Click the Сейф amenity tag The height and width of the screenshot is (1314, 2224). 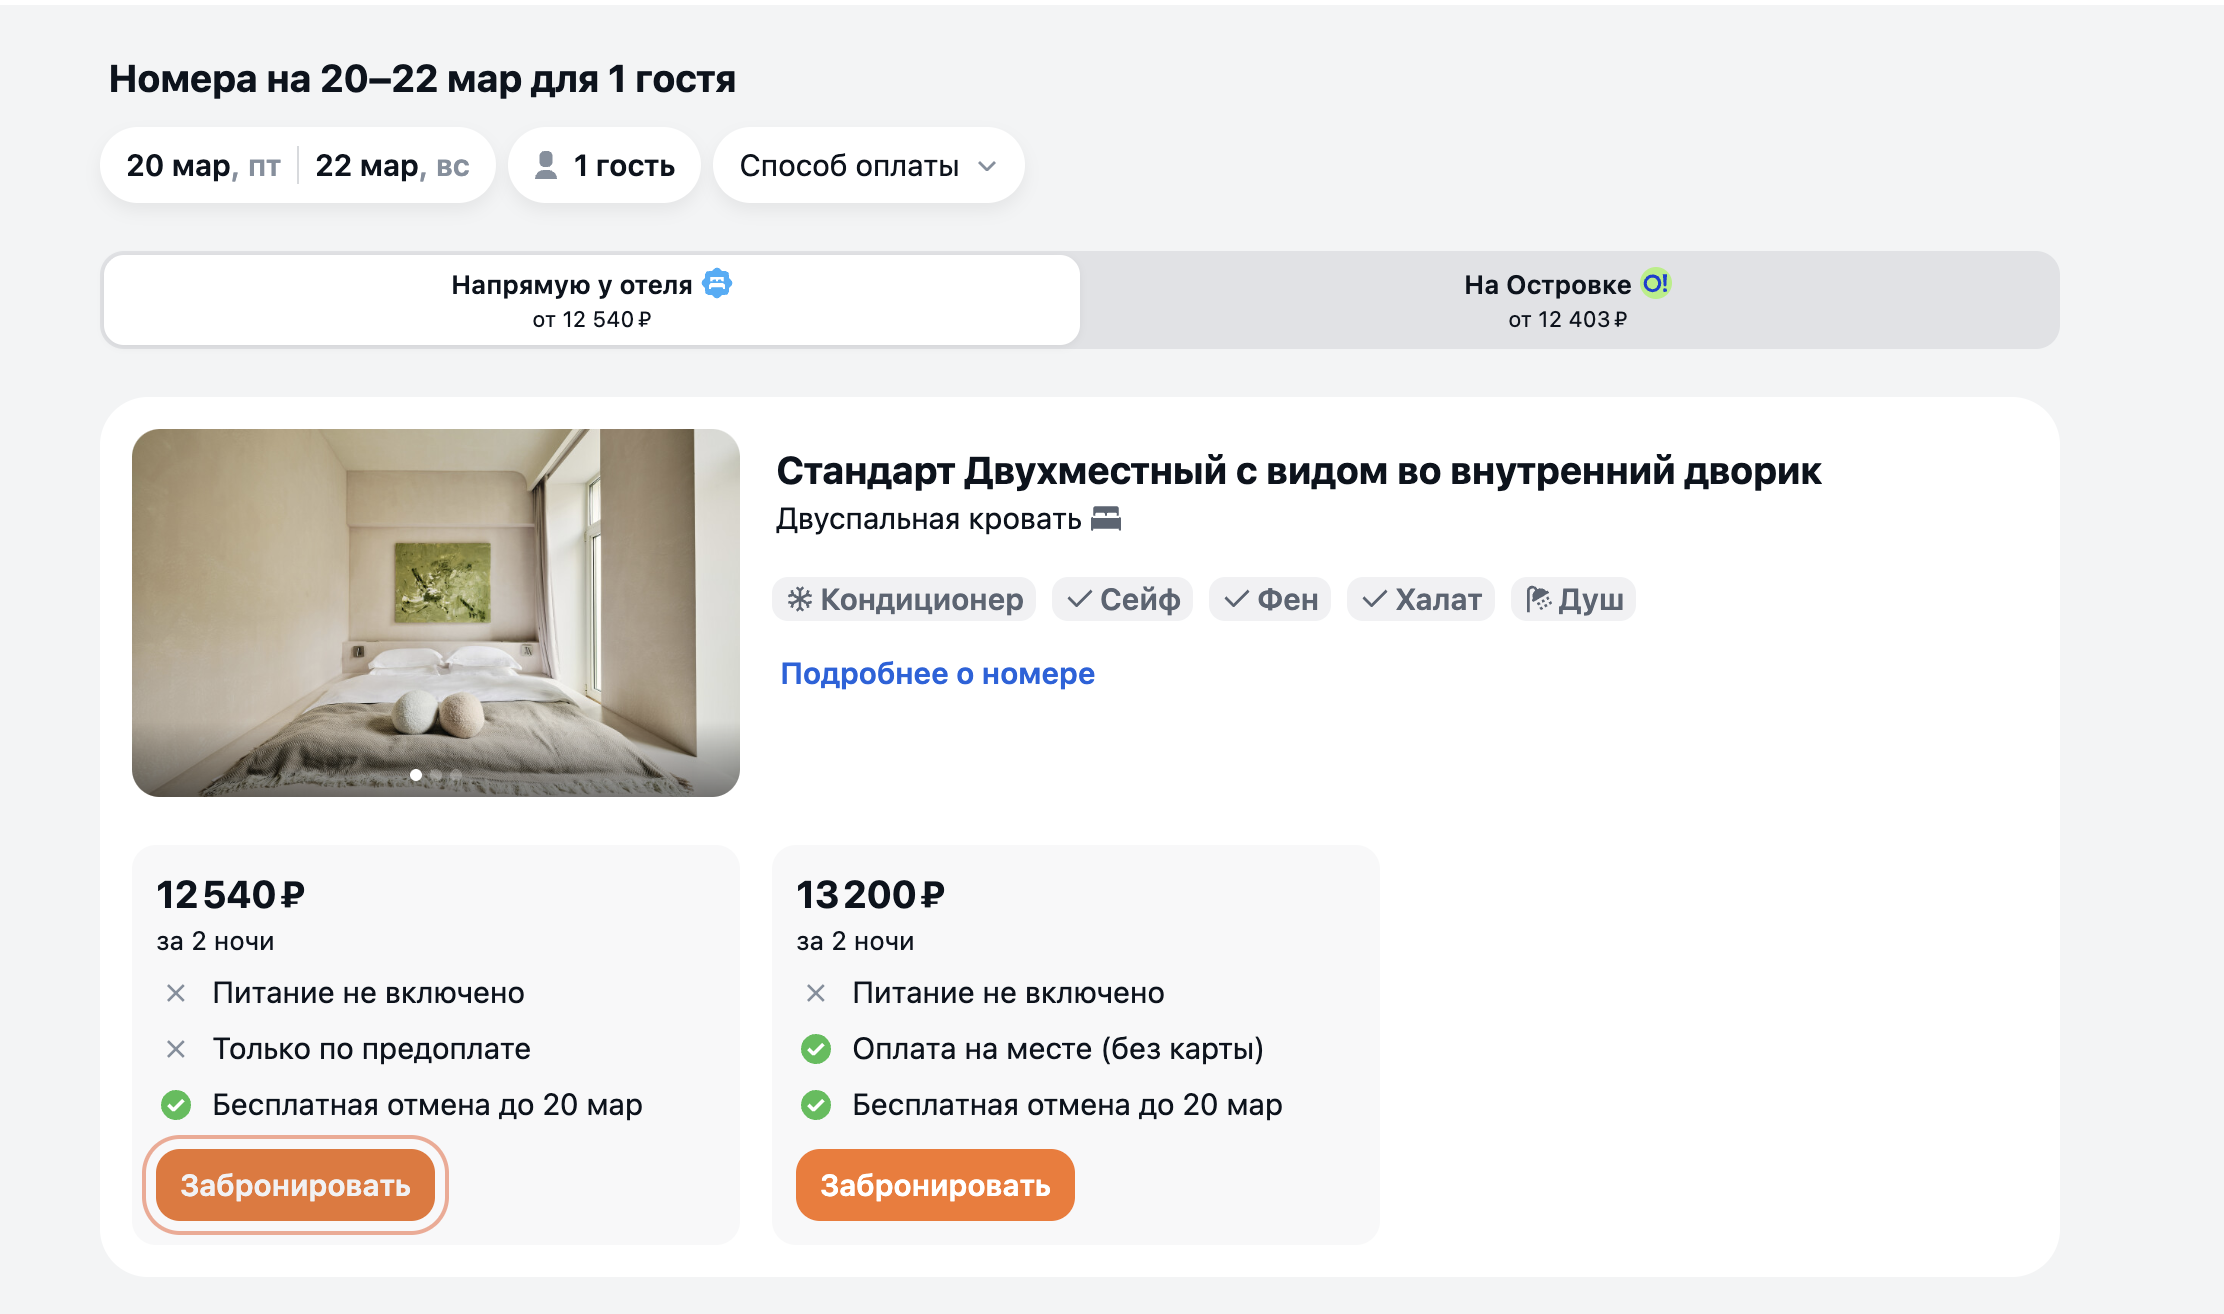coord(1123,599)
